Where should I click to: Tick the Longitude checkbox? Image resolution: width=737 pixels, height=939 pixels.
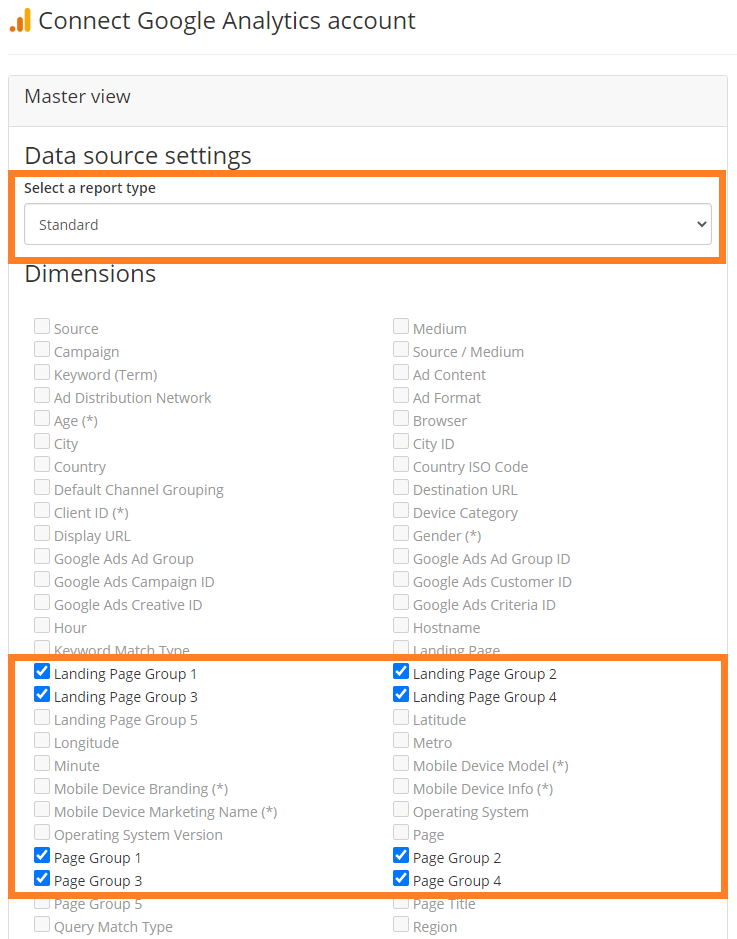pos(42,740)
